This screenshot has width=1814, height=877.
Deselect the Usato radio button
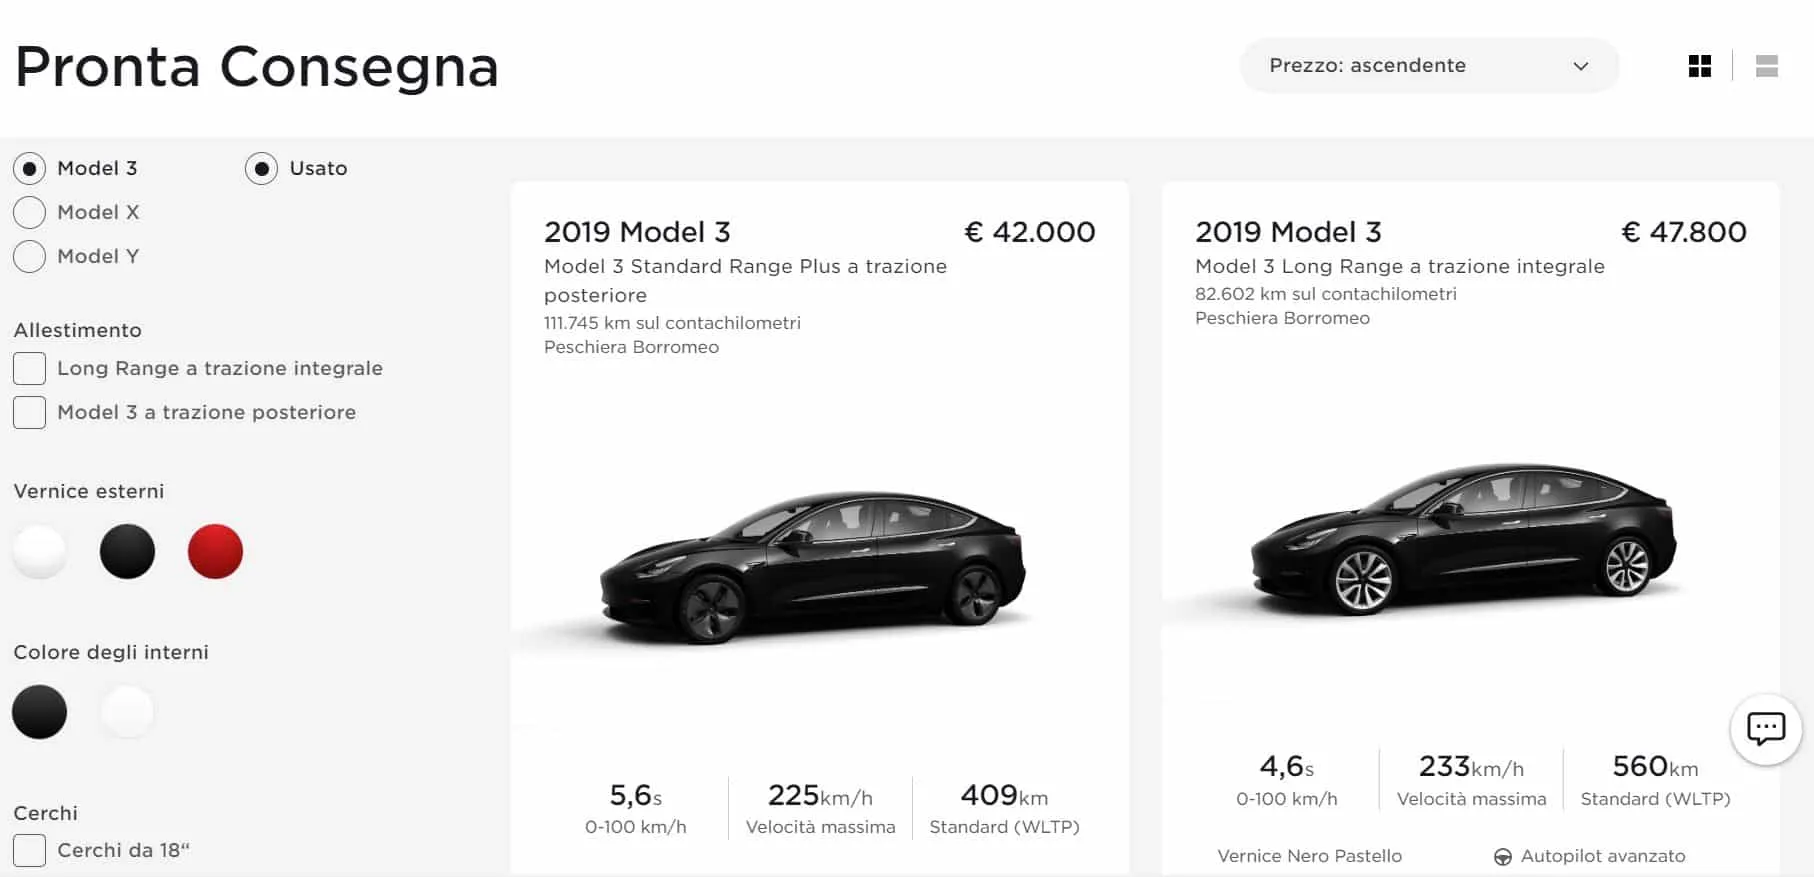[x=262, y=168]
